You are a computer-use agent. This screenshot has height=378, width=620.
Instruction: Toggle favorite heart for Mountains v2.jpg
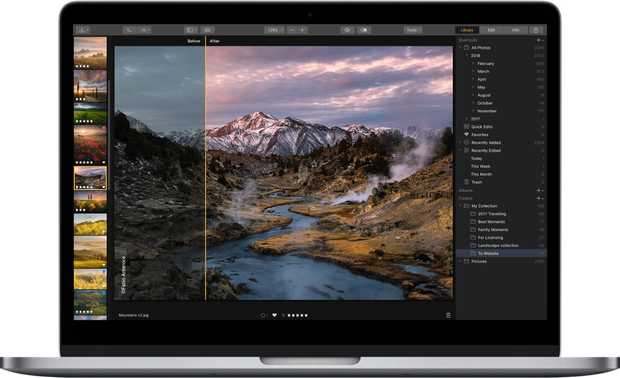[274, 315]
